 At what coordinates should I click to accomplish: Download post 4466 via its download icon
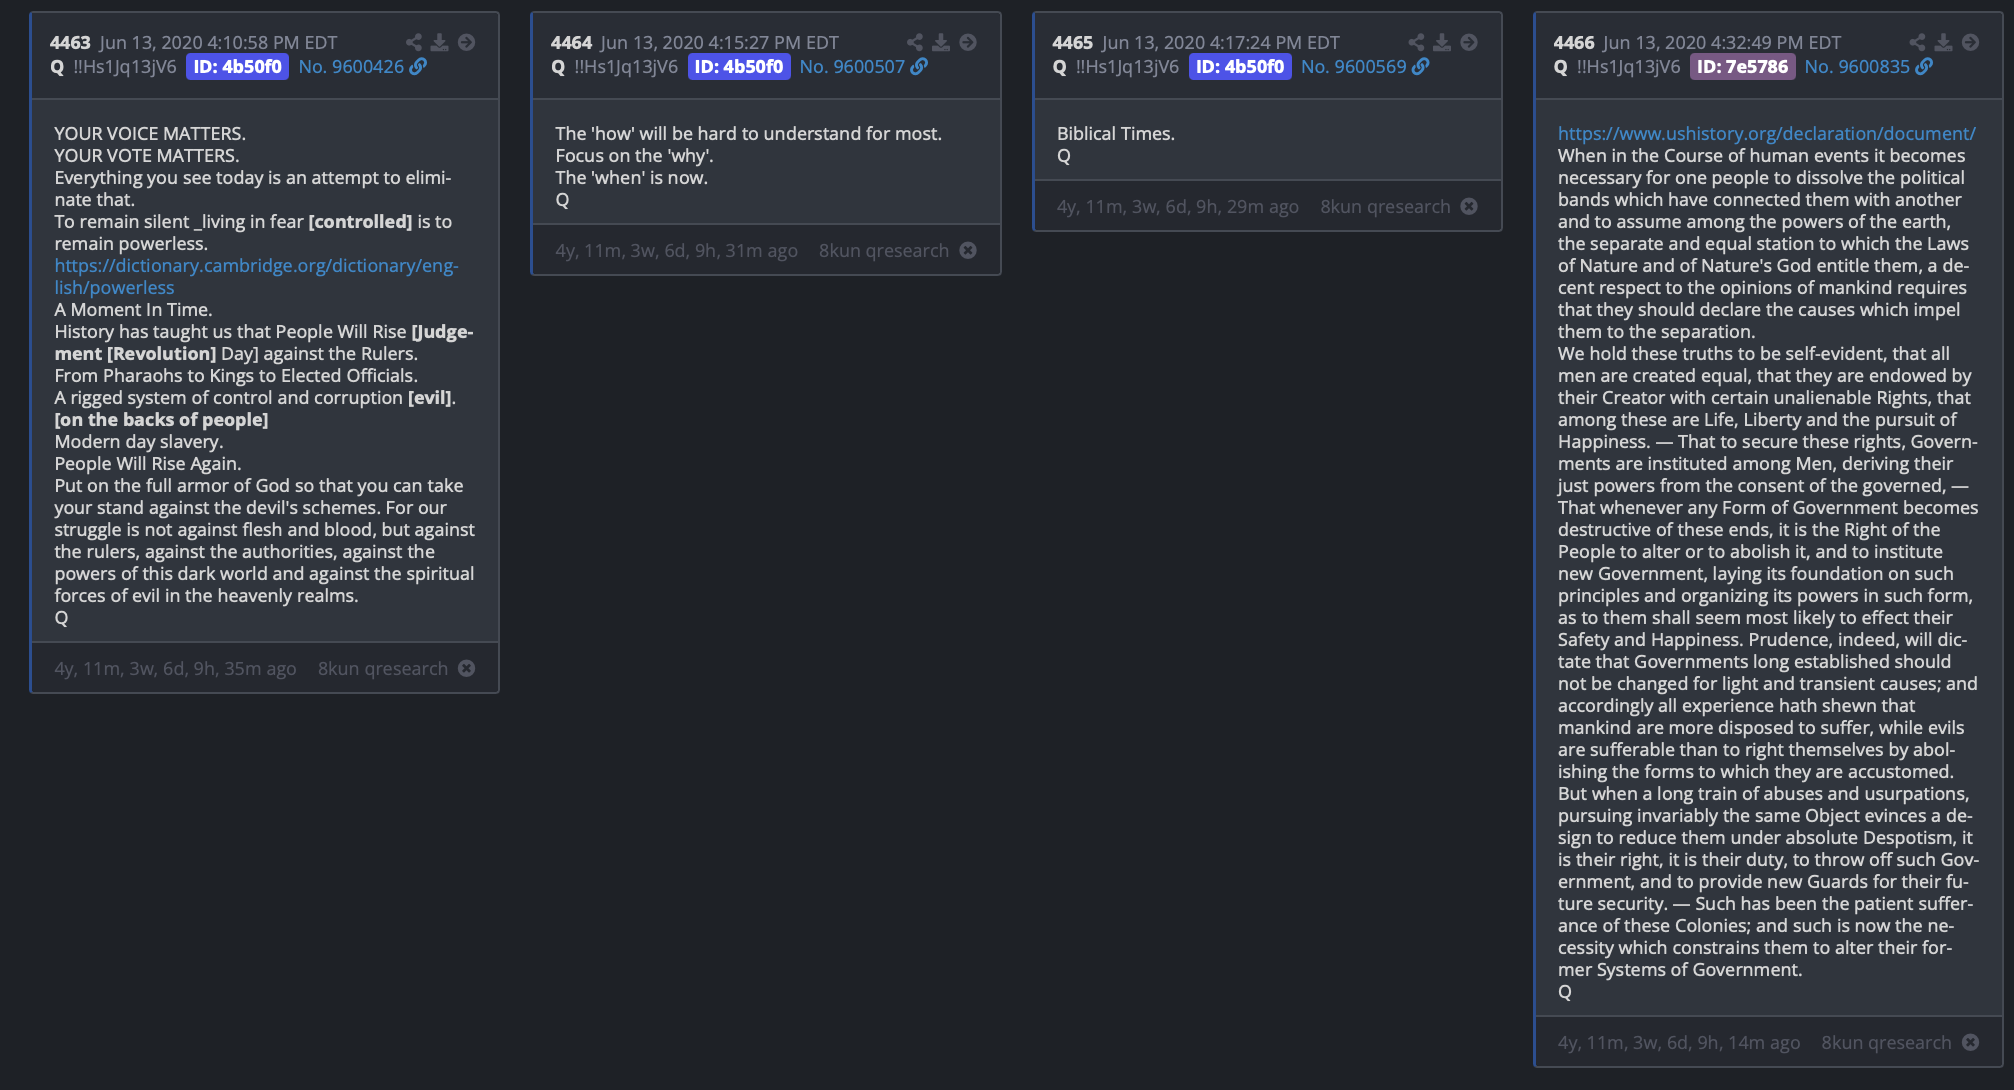(1943, 42)
